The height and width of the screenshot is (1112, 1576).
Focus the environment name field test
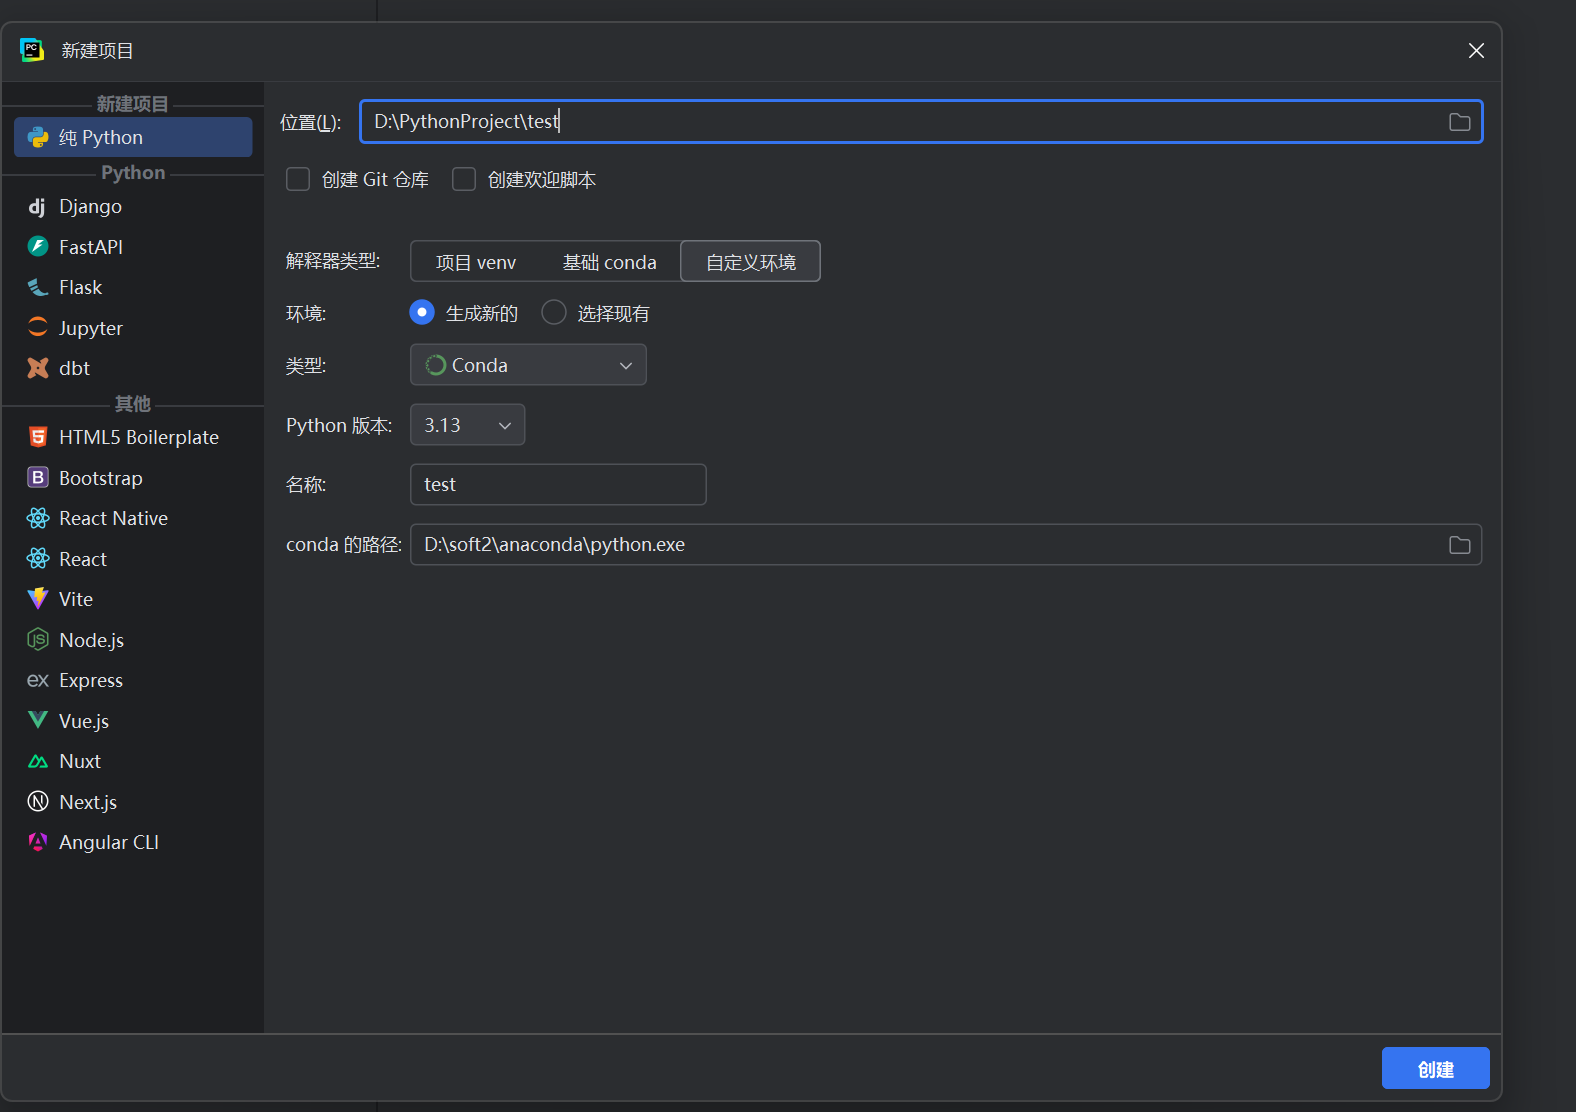pyautogui.click(x=558, y=485)
